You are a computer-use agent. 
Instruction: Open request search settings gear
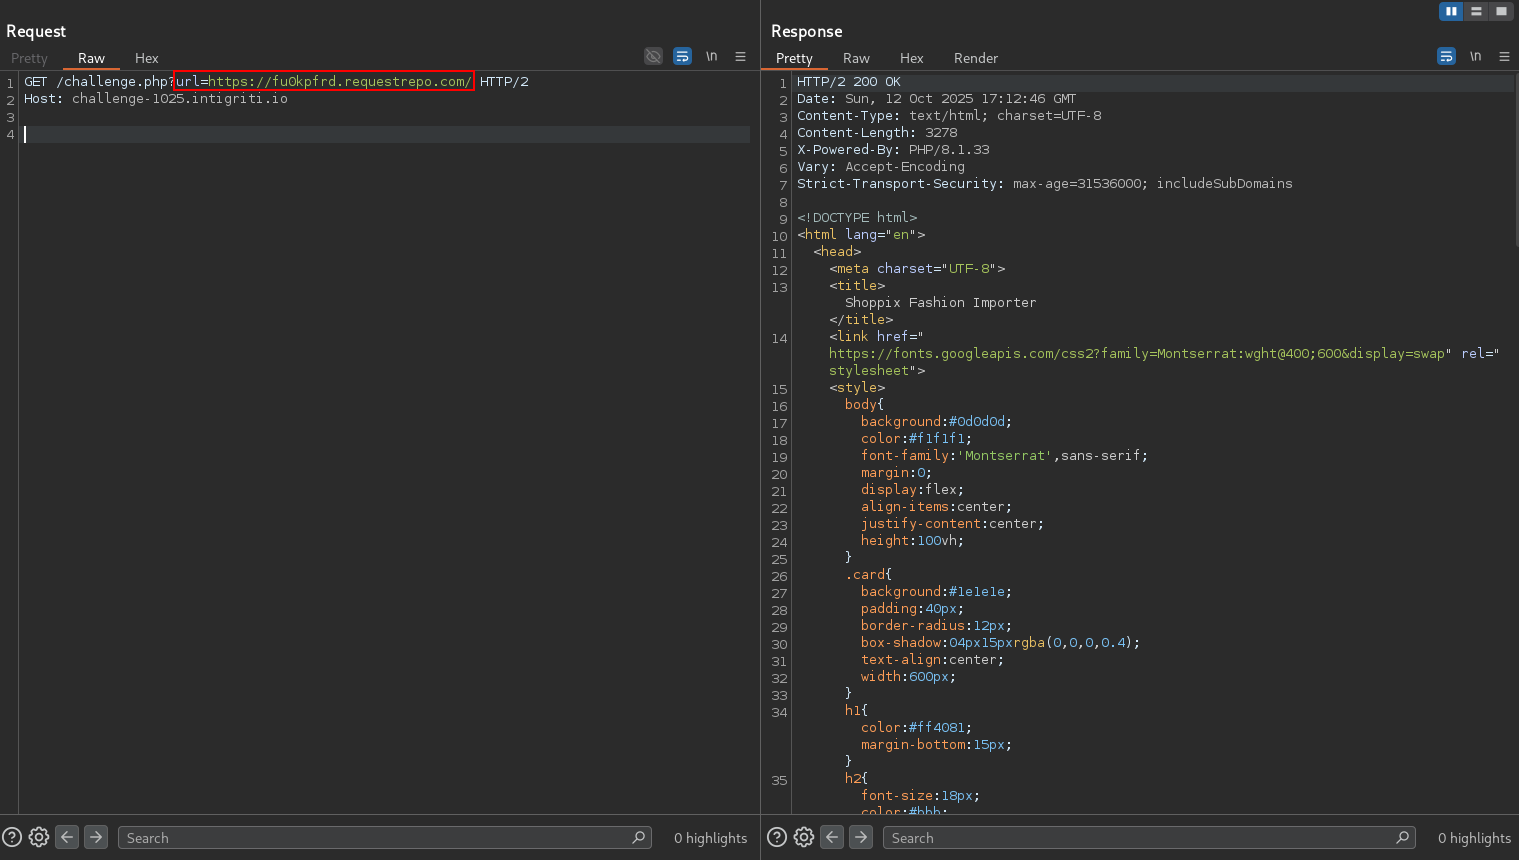pyautogui.click(x=39, y=838)
